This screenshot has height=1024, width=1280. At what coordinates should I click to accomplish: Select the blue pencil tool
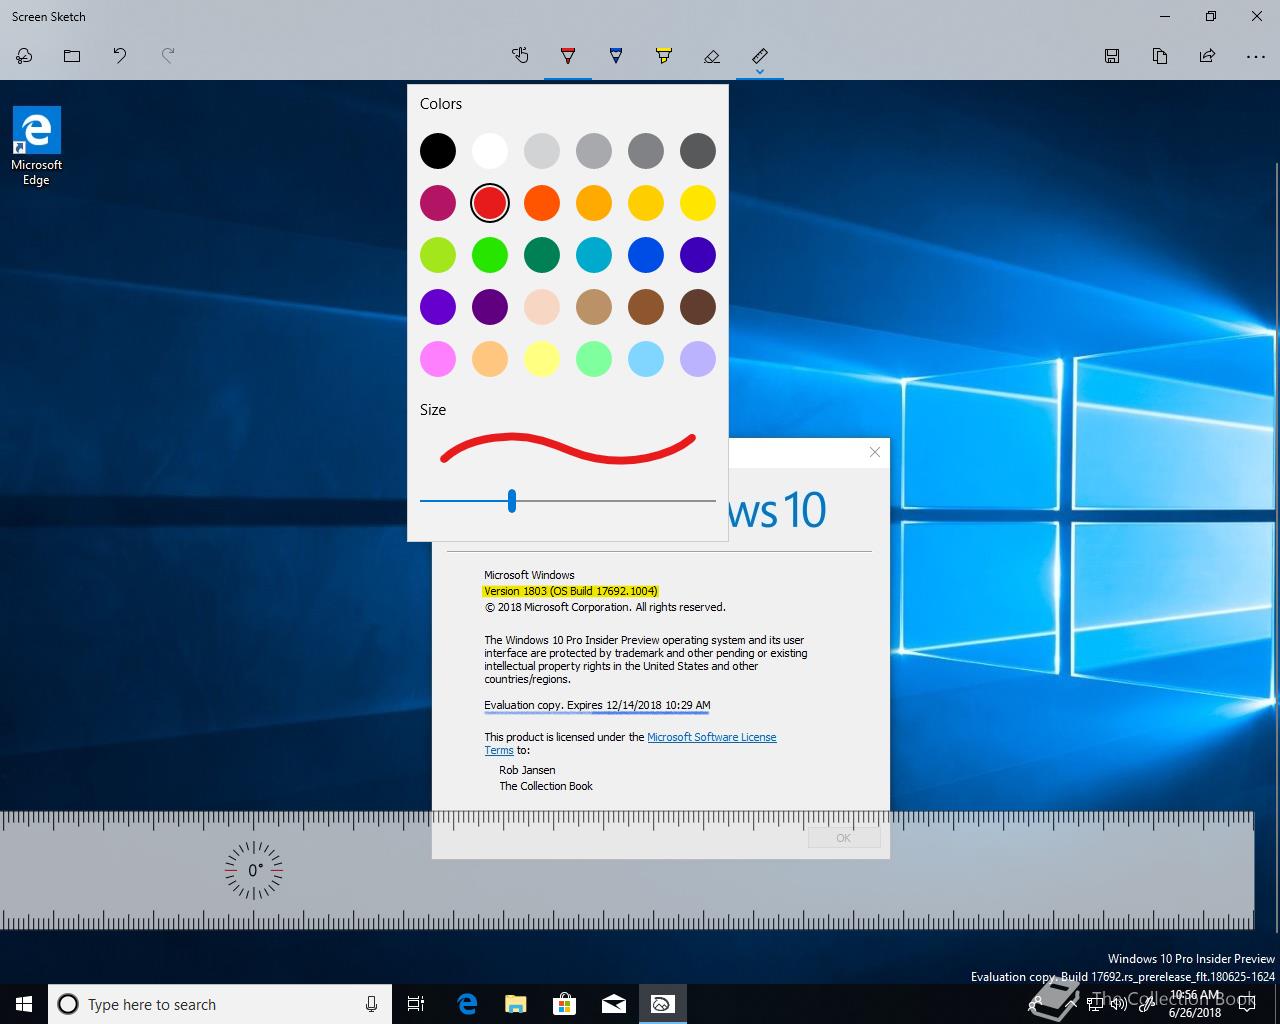[x=616, y=56]
